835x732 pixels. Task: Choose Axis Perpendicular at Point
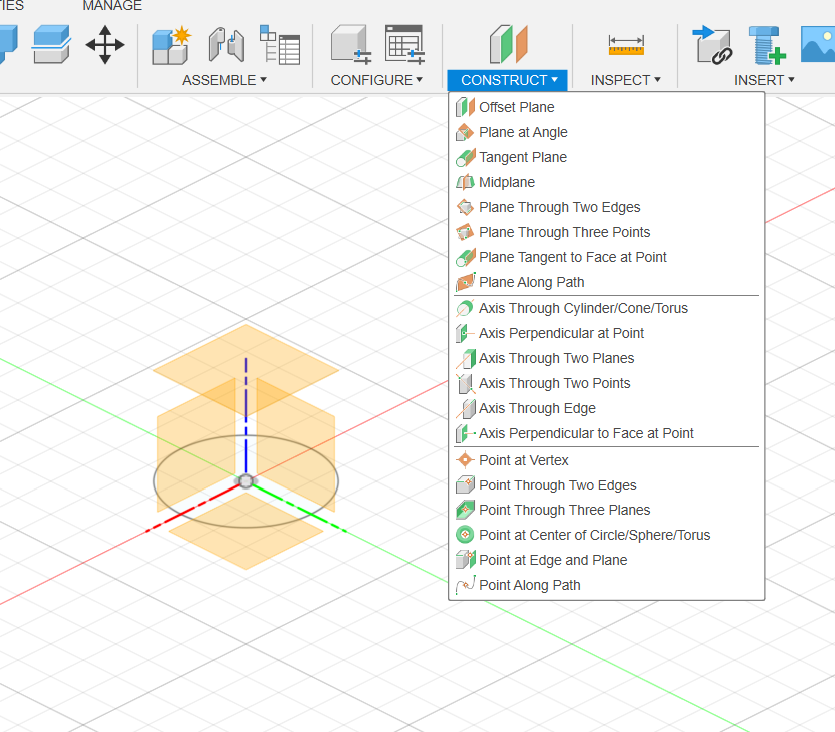click(607, 333)
